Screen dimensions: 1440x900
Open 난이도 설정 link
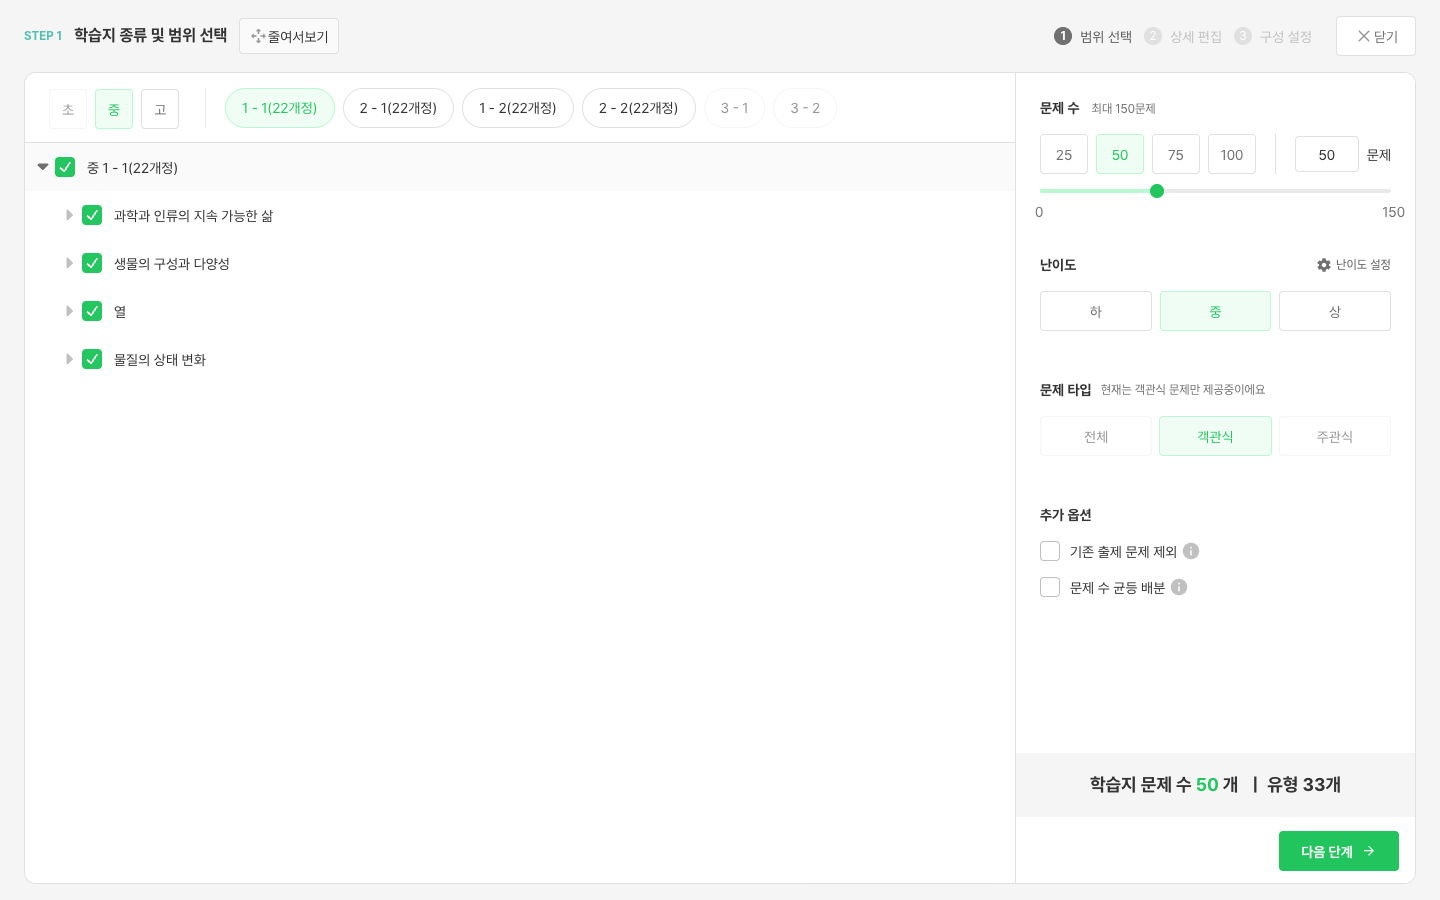click(1354, 265)
